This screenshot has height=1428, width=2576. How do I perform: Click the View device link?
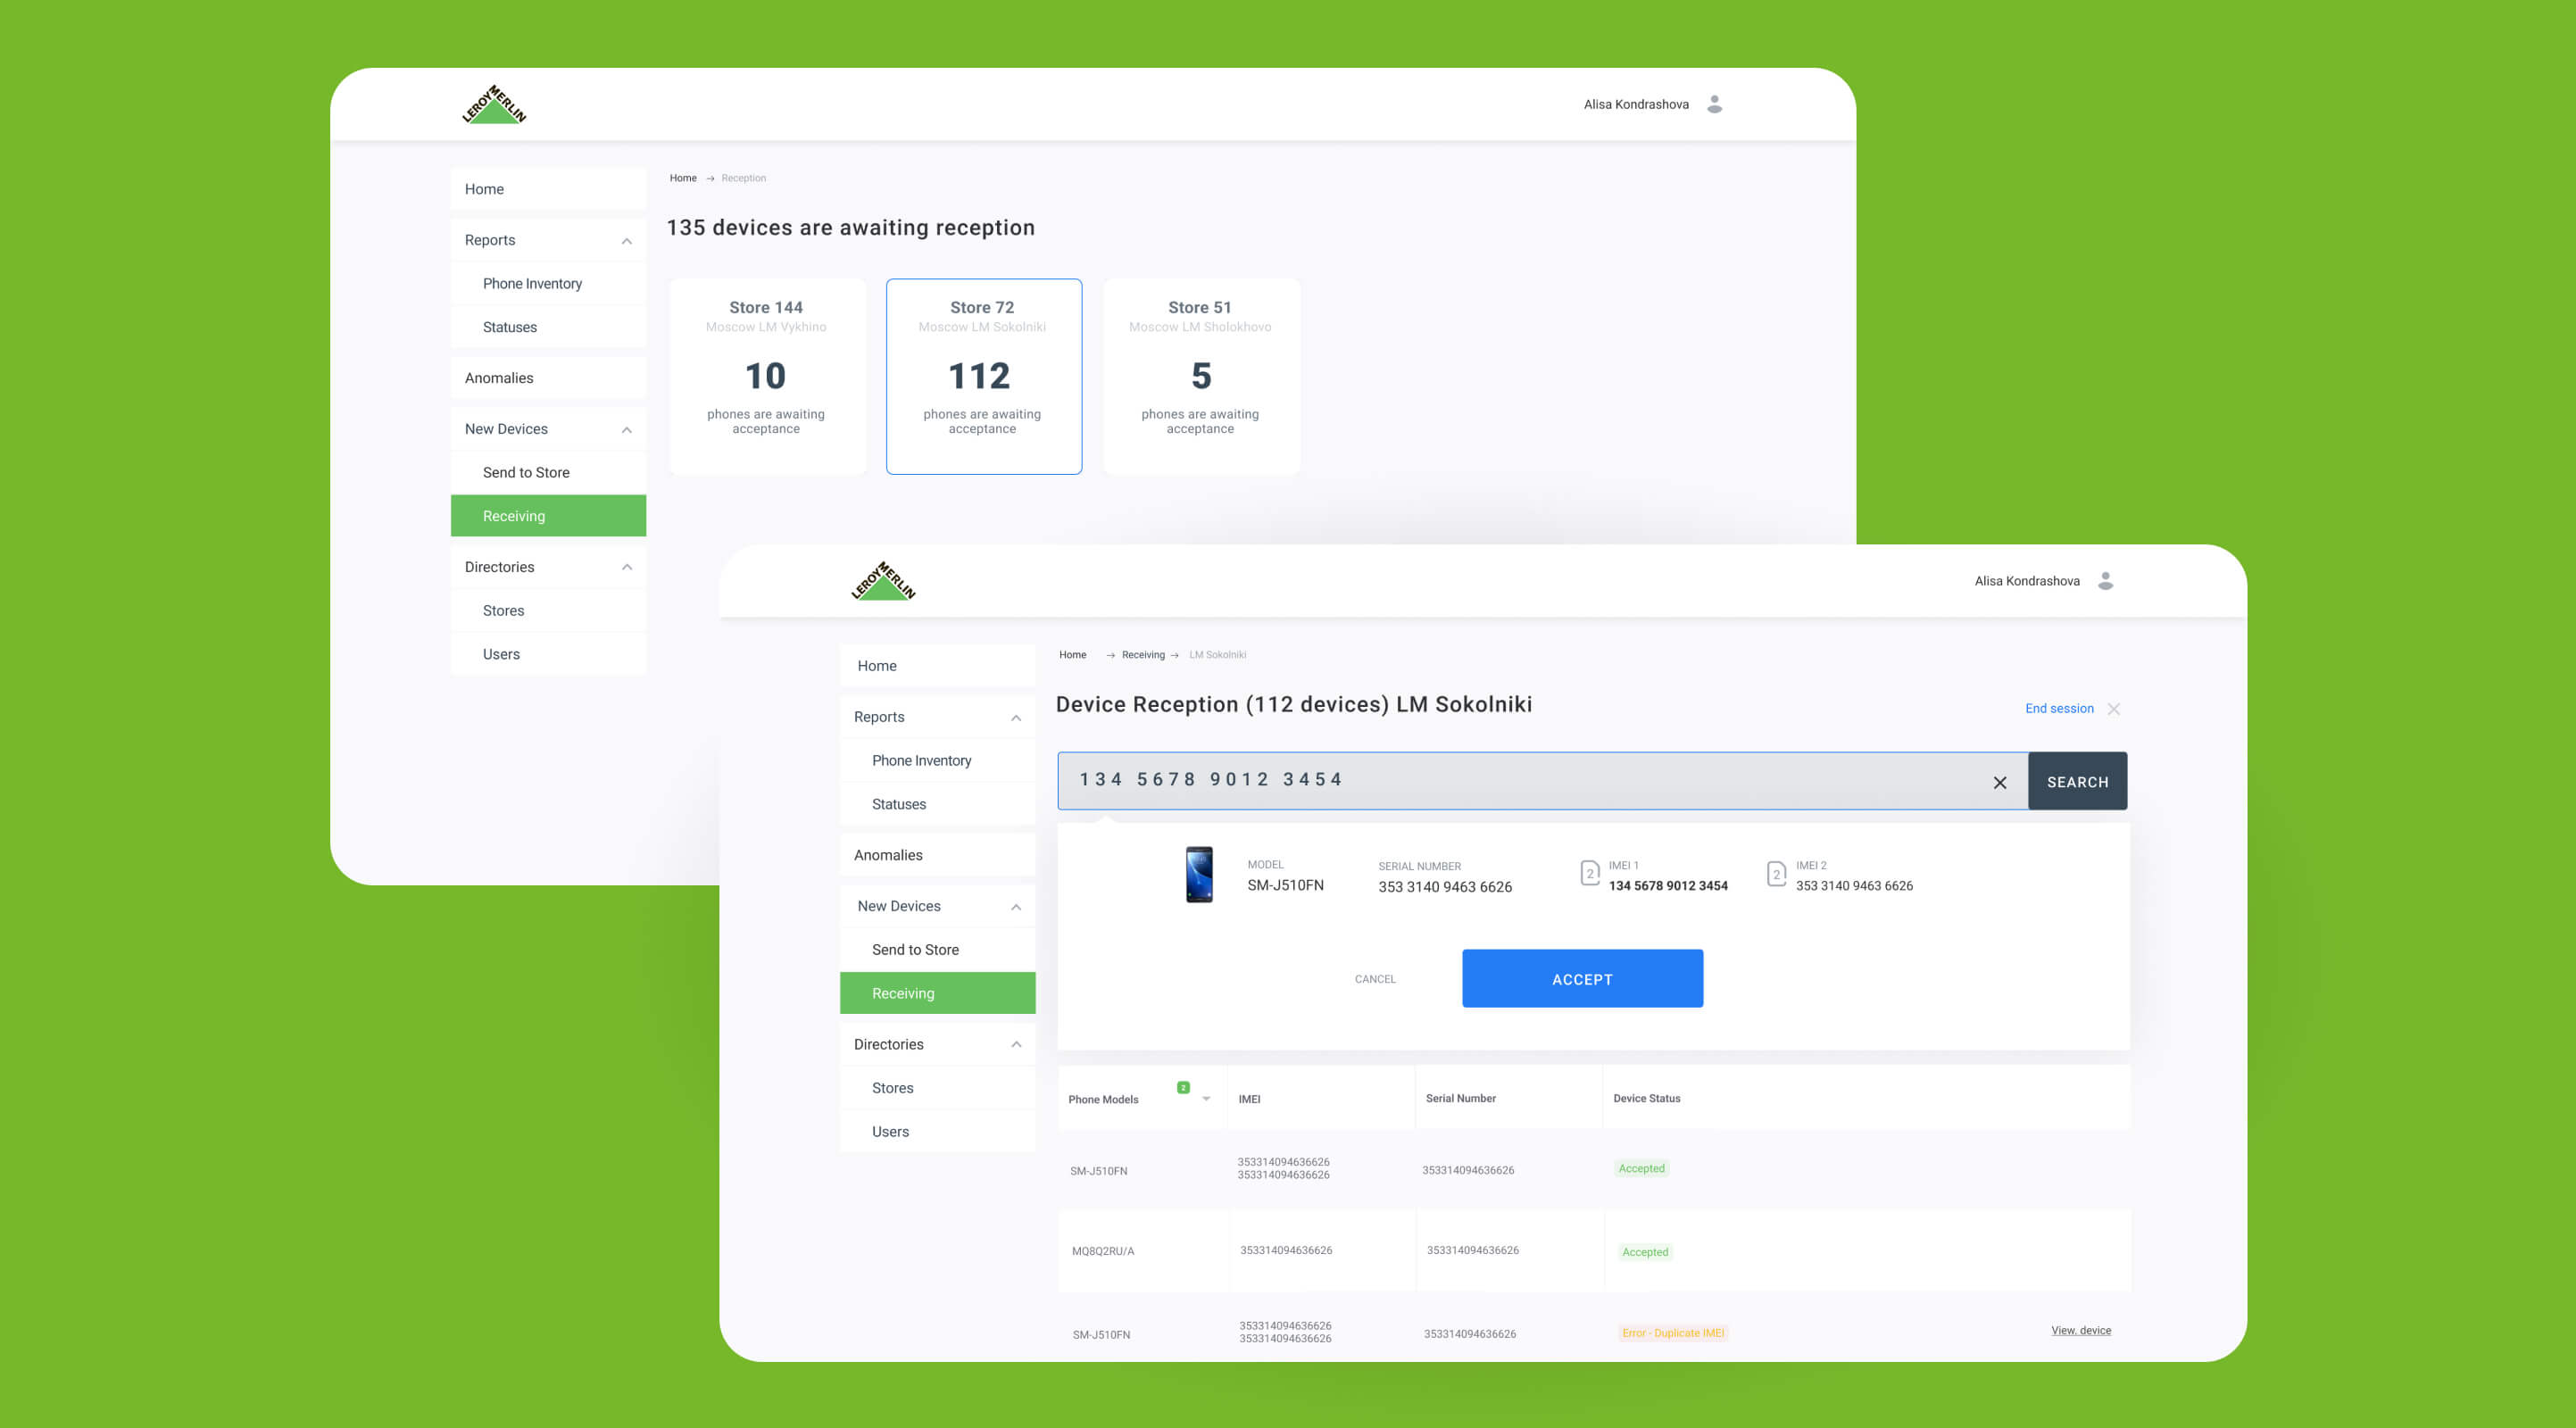(2080, 1330)
